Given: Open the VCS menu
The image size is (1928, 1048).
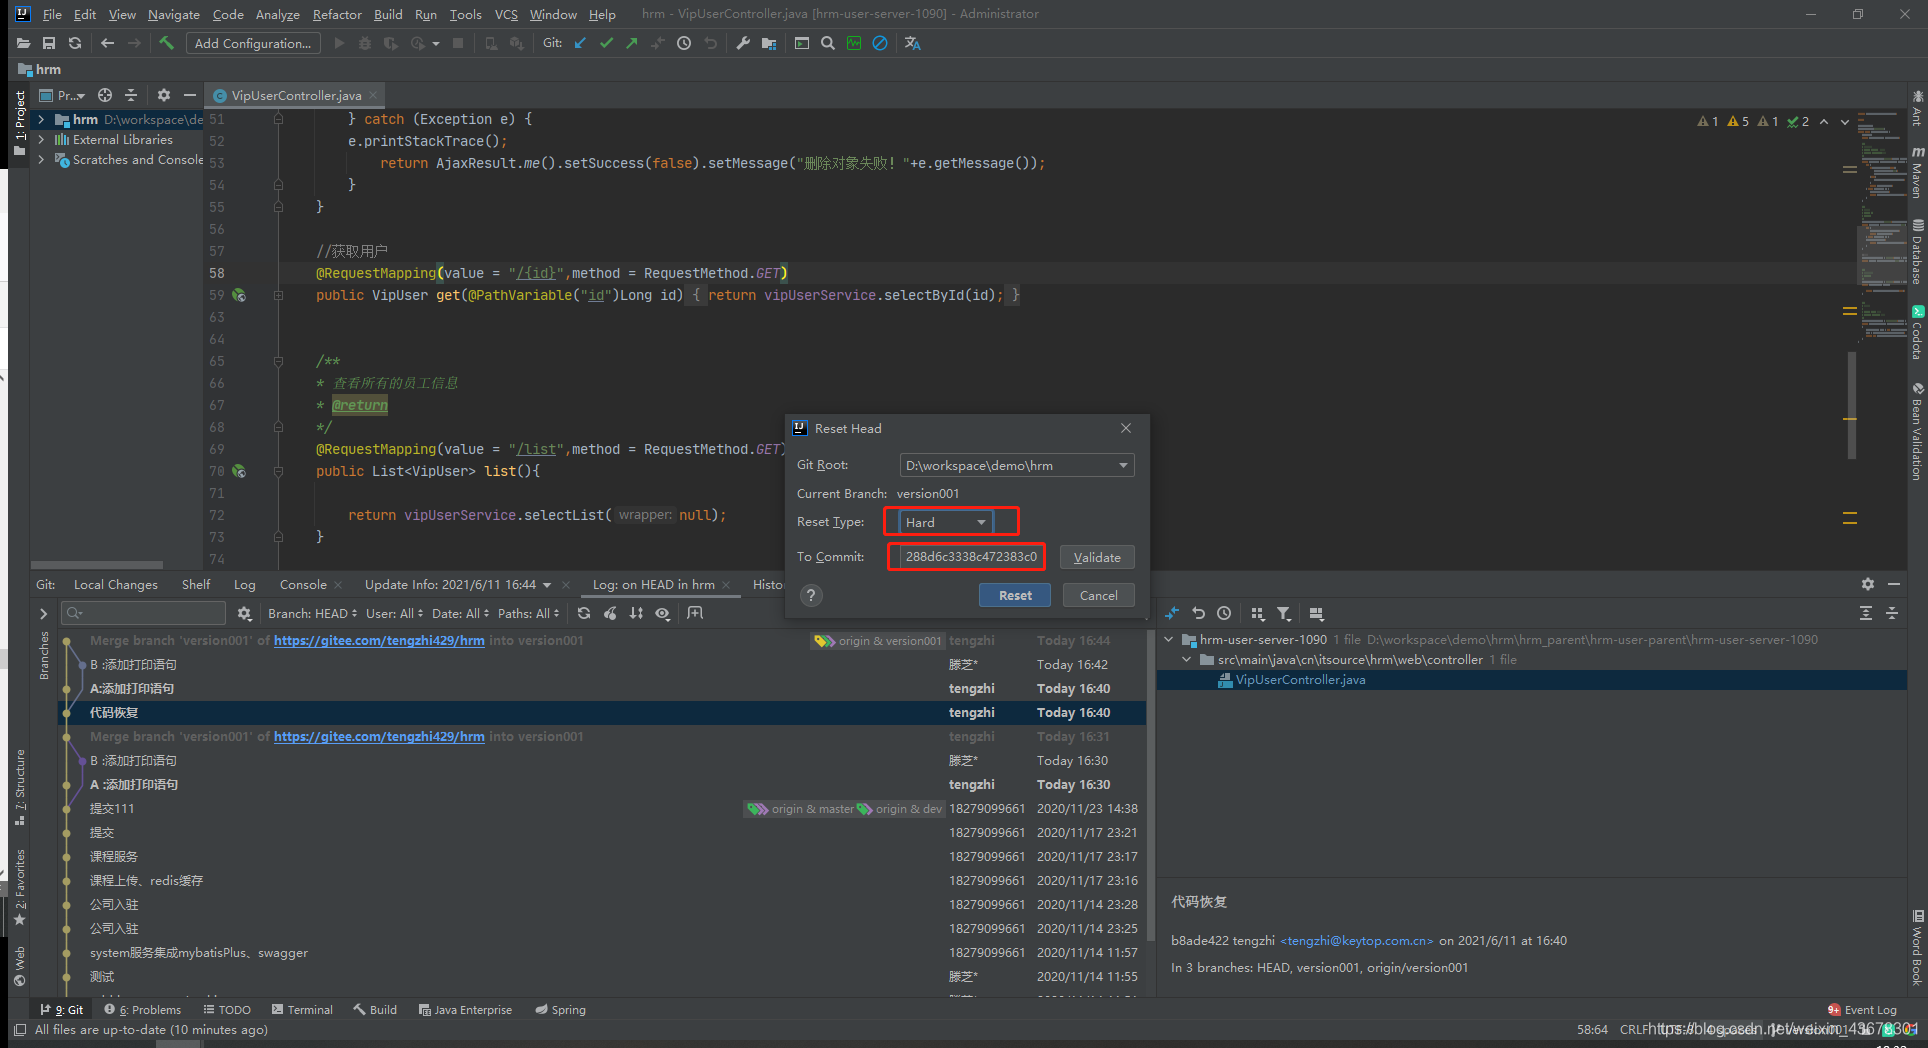Looking at the screenshot, I should coord(506,14).
